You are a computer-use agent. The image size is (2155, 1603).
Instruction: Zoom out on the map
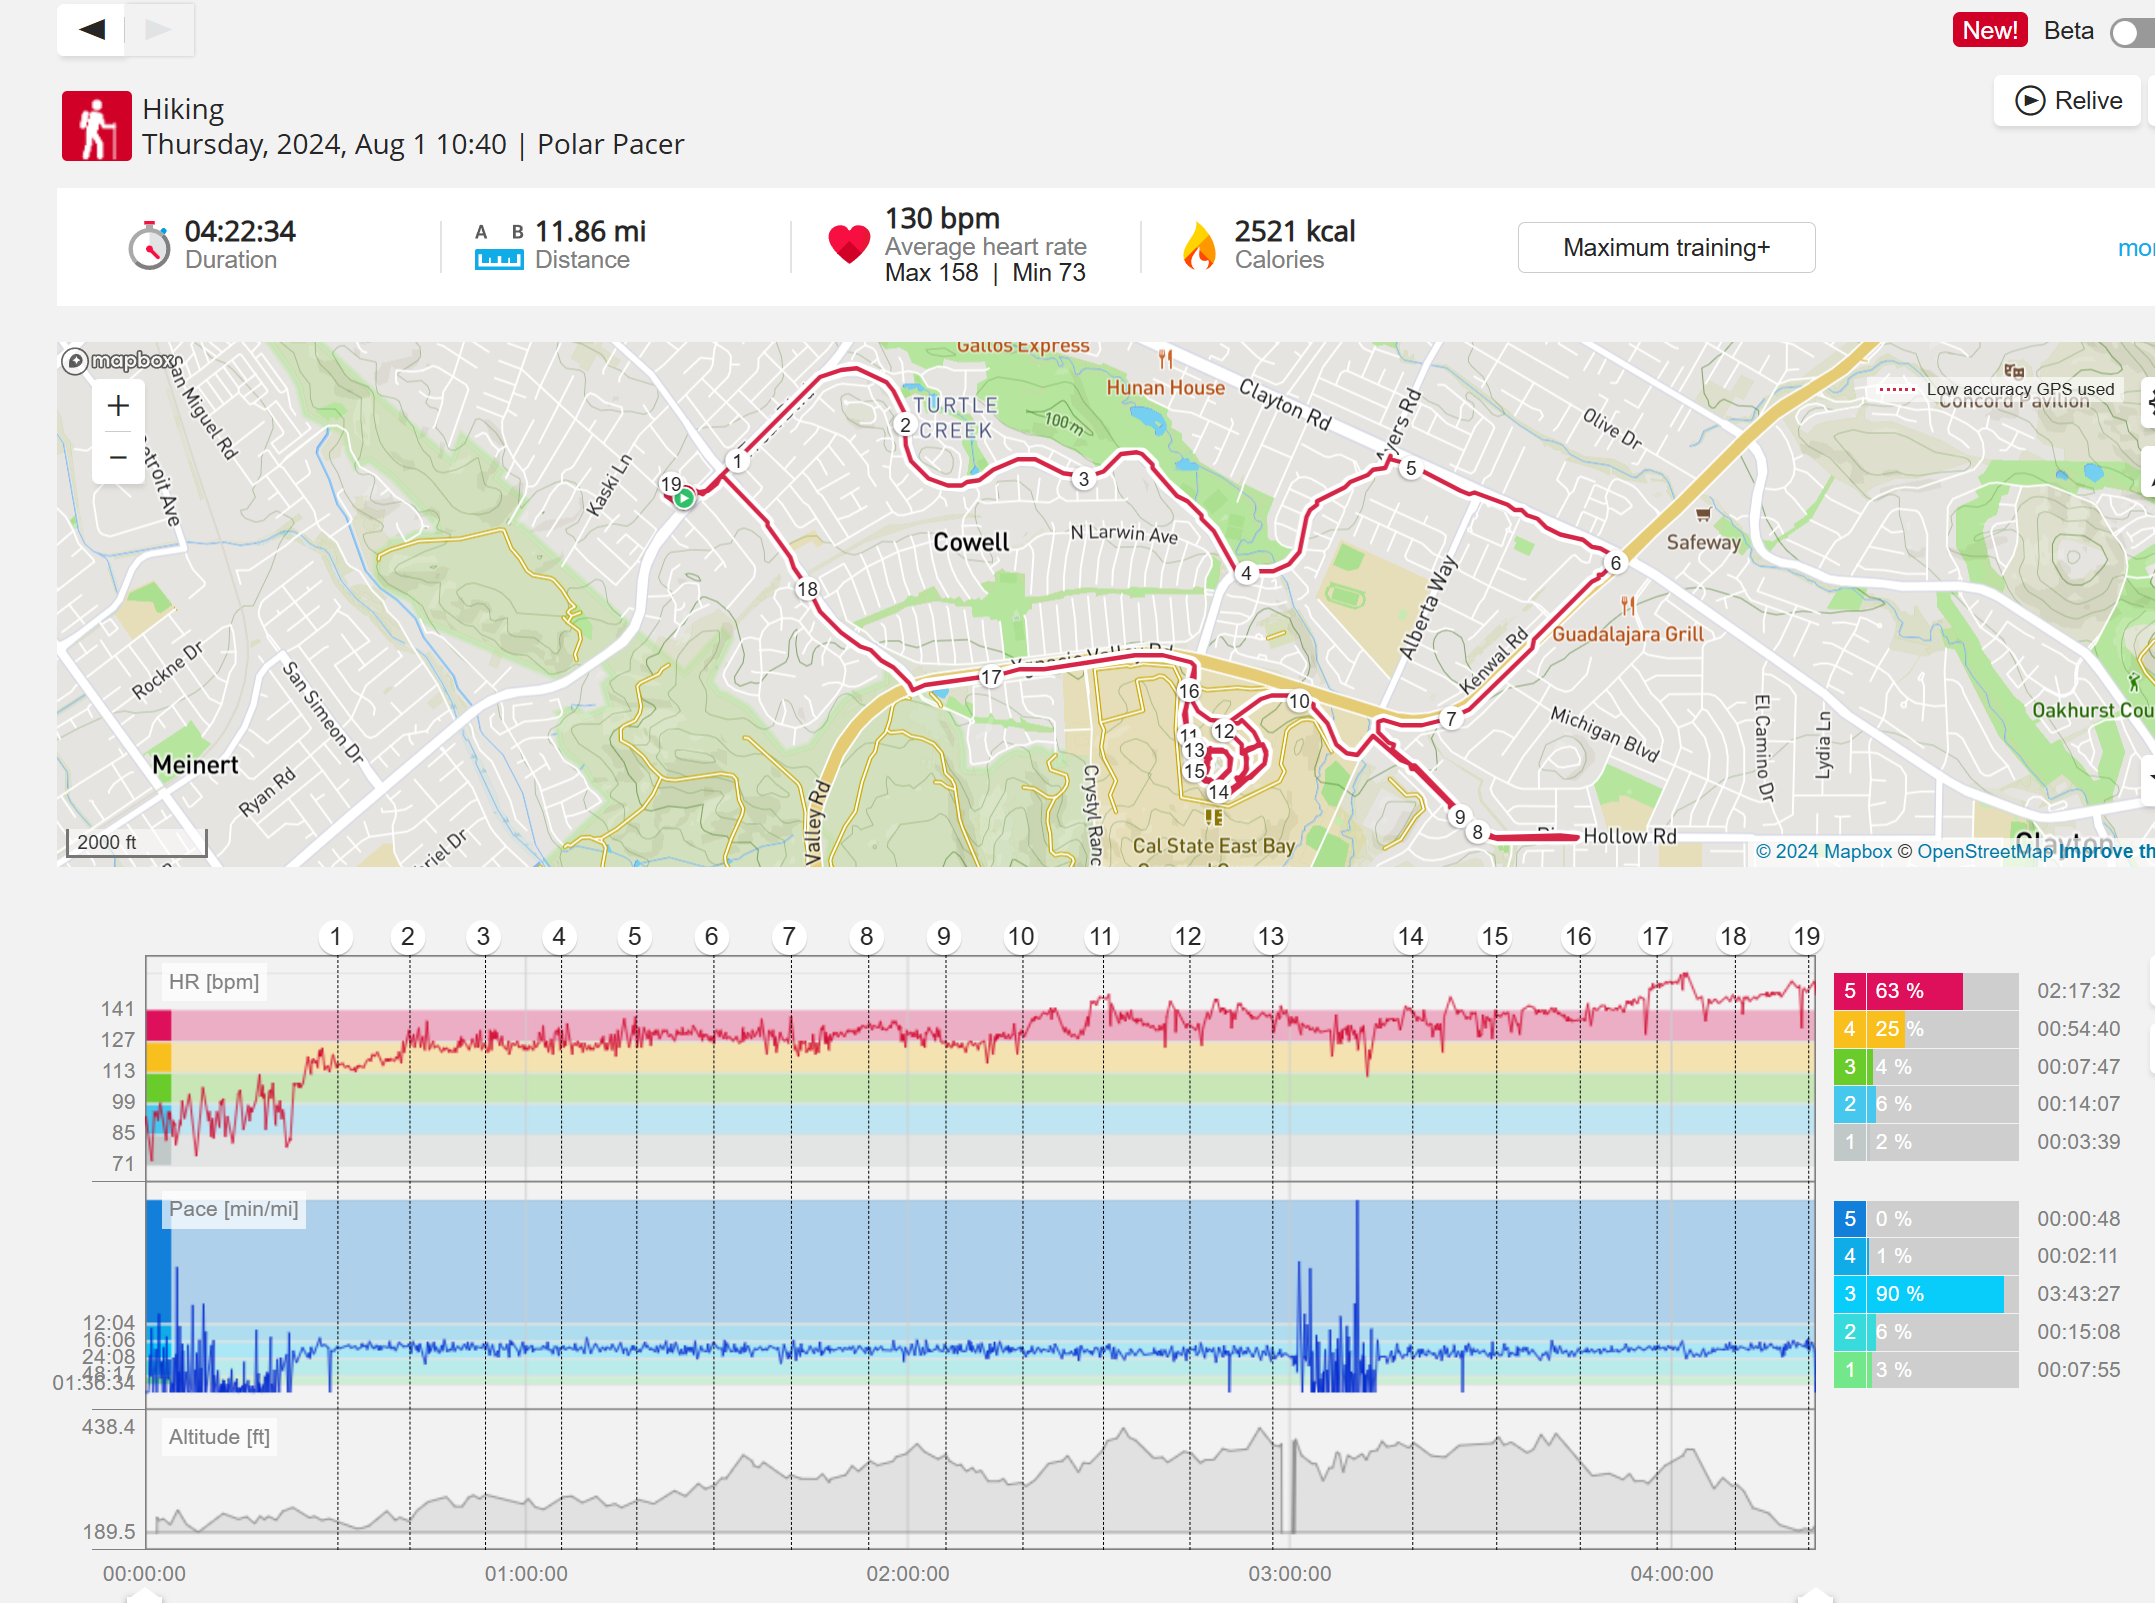(x=118, y=458)
